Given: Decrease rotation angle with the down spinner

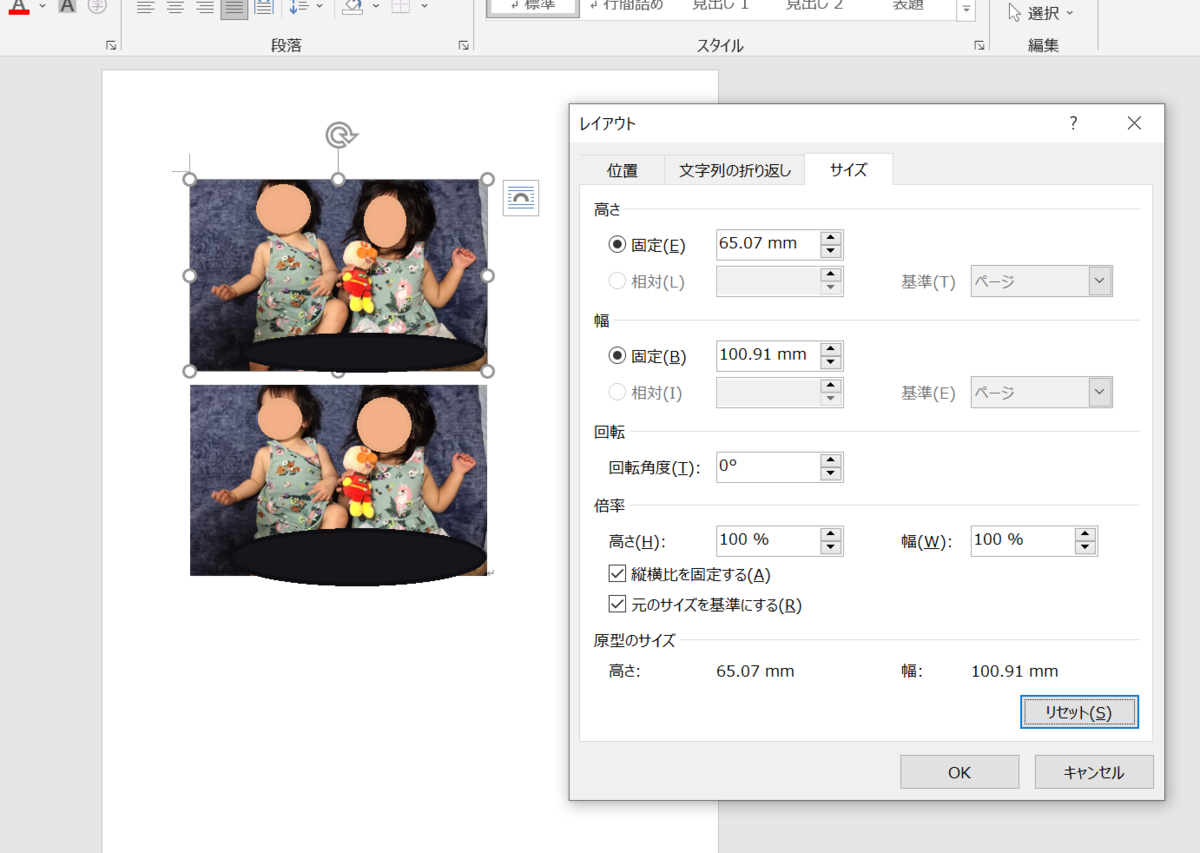Looking at the screenshot, I should (831, 474).
